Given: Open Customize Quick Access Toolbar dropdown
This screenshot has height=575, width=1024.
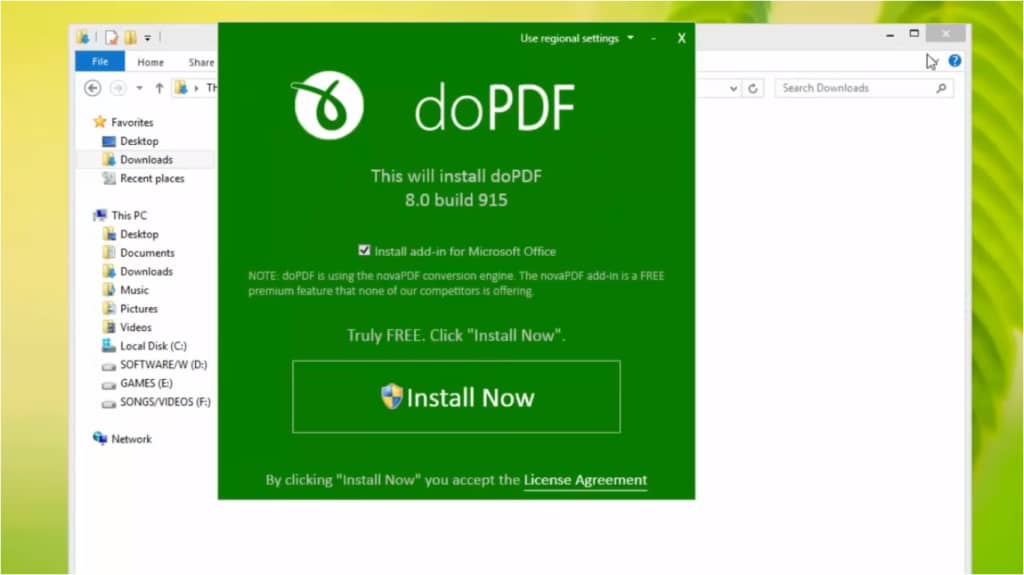Looking at the screenshot, I should pos(148,38).
